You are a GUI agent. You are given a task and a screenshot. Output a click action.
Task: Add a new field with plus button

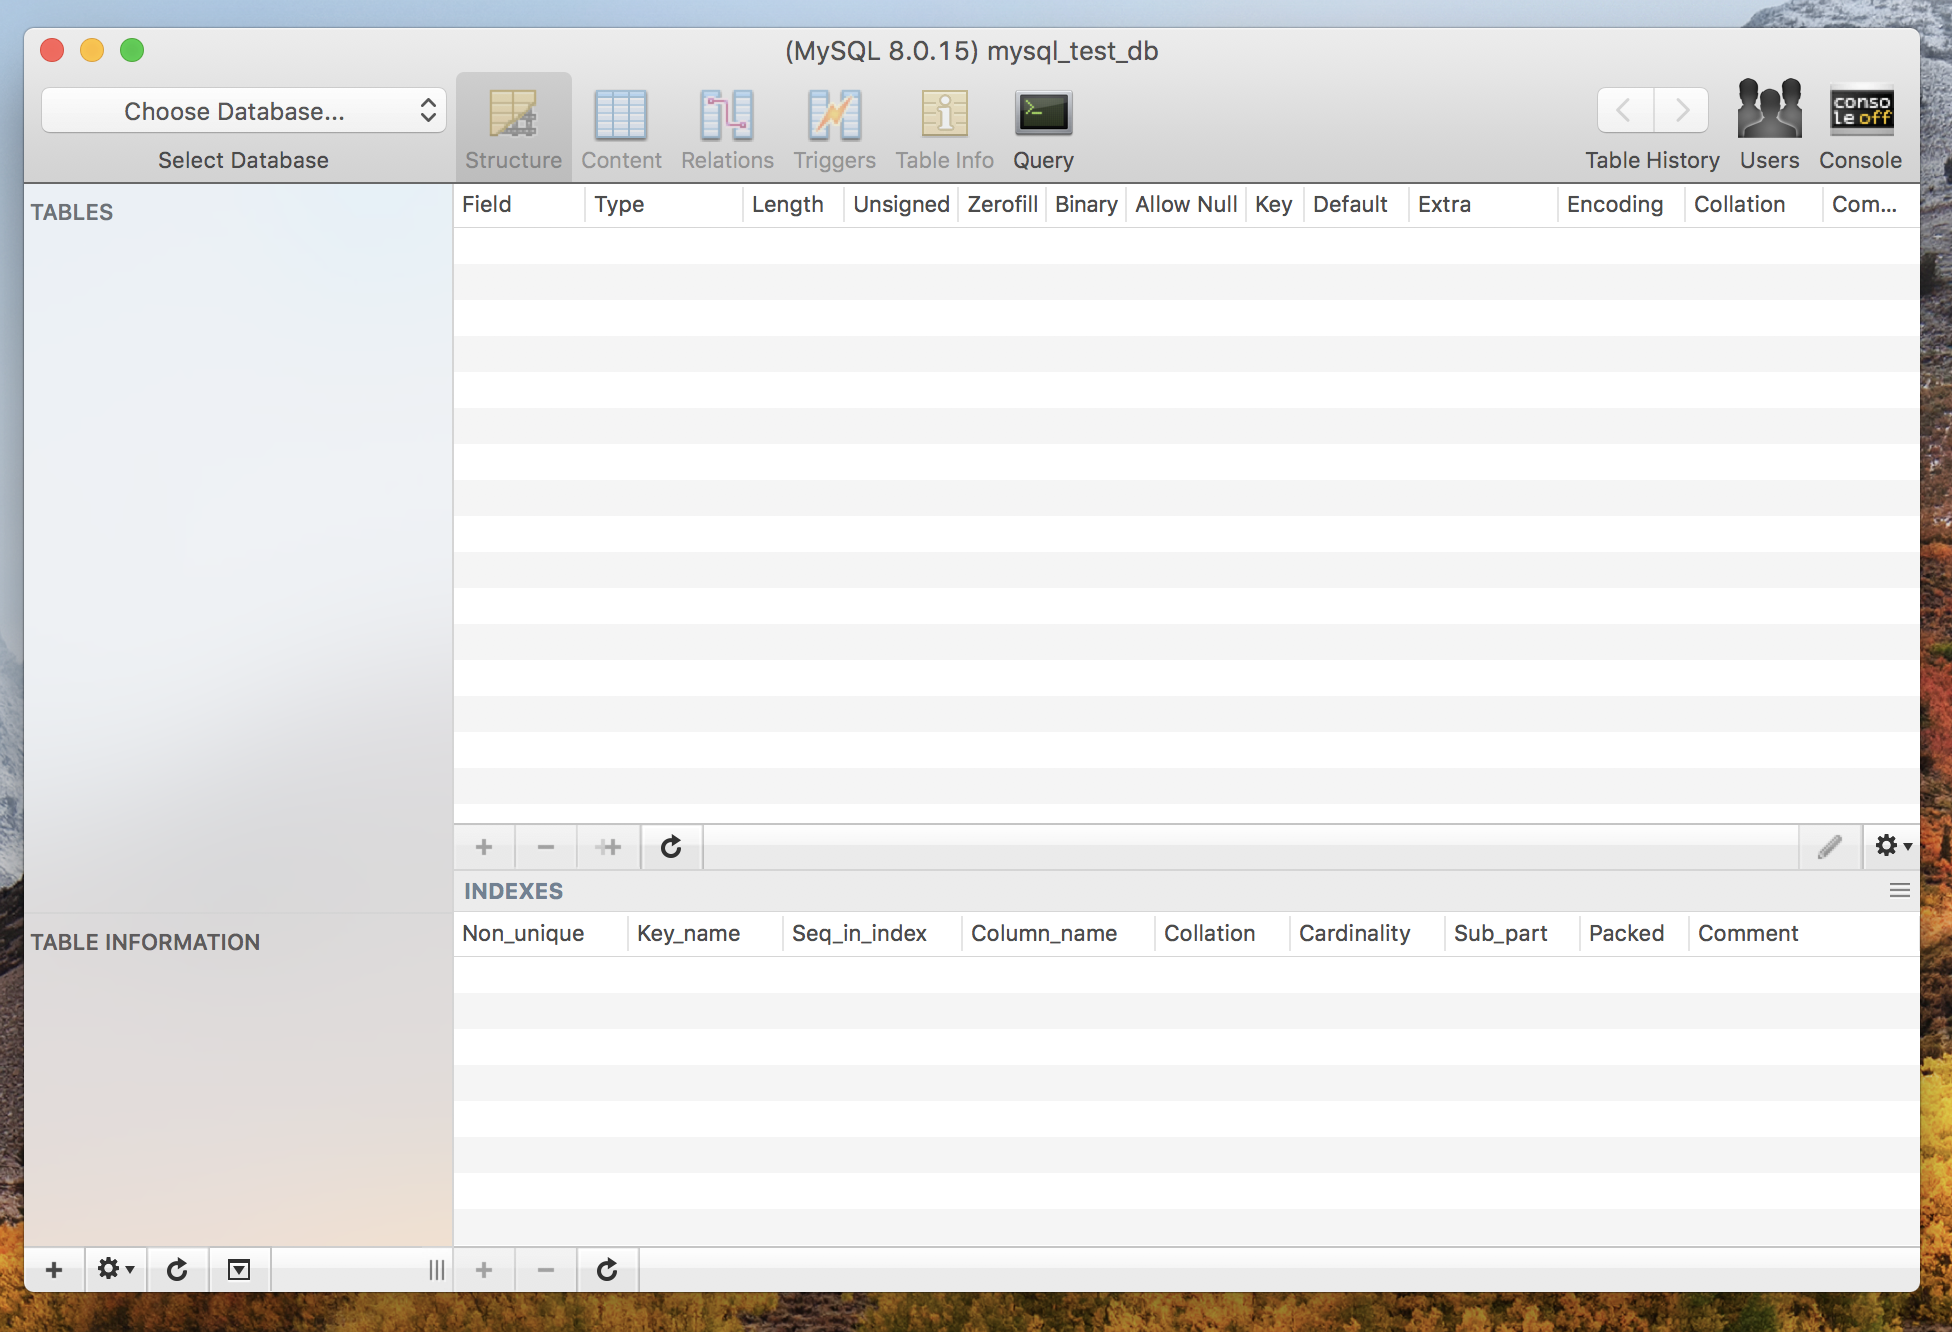[484, 847]
